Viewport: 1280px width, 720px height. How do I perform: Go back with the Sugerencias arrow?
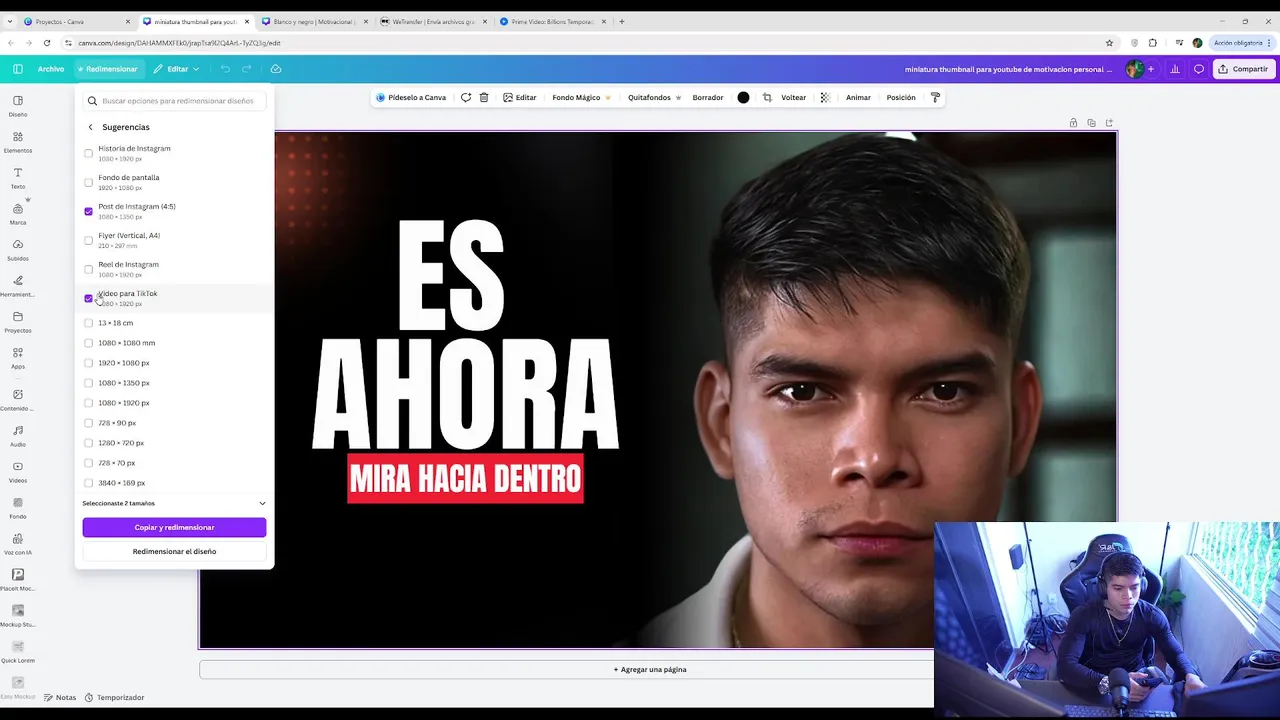click(90, 127)
